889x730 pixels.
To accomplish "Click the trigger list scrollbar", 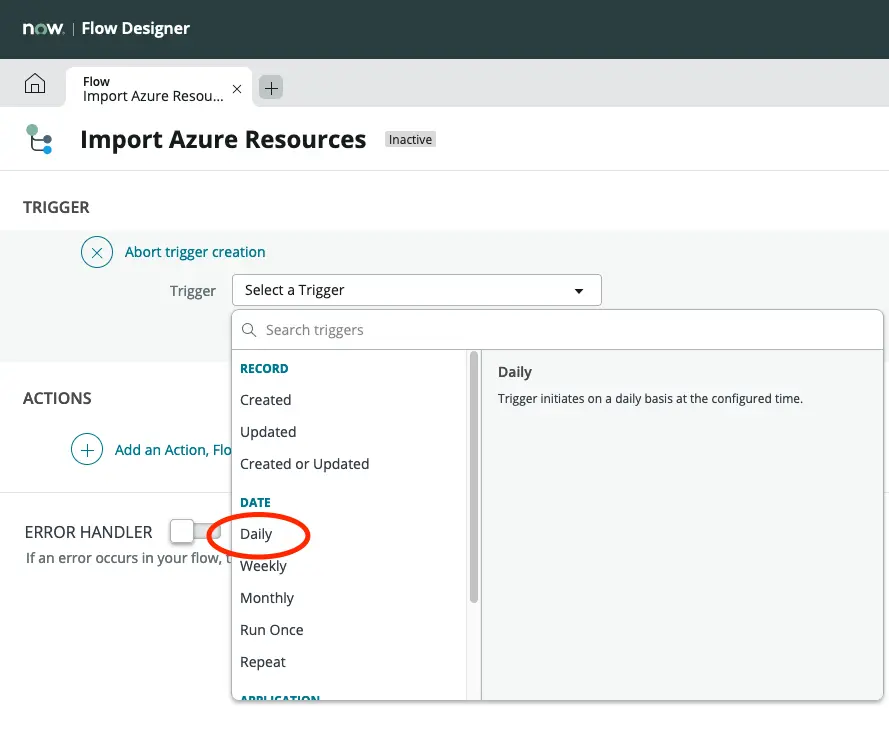I will tap(474, 480).
